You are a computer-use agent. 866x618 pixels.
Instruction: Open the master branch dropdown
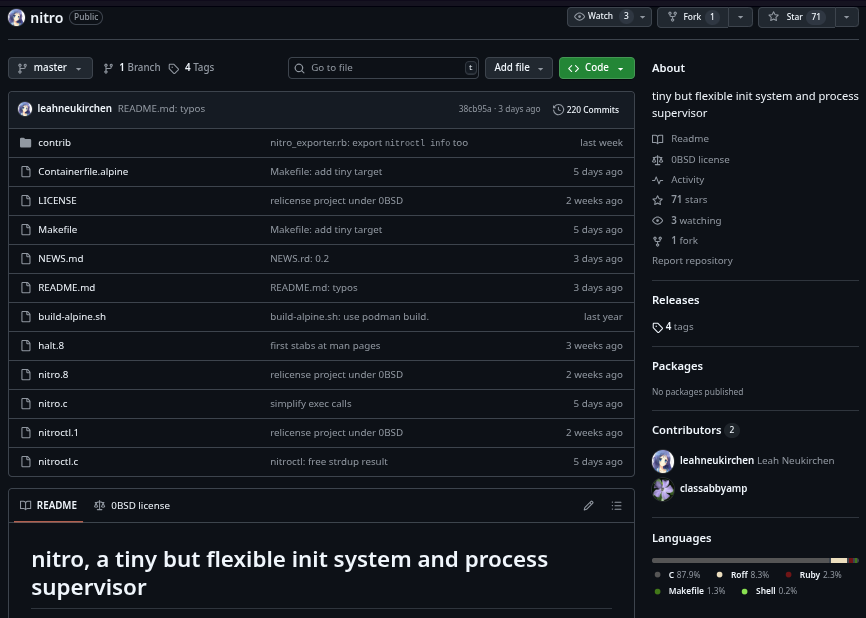click(x=50, y=67)
